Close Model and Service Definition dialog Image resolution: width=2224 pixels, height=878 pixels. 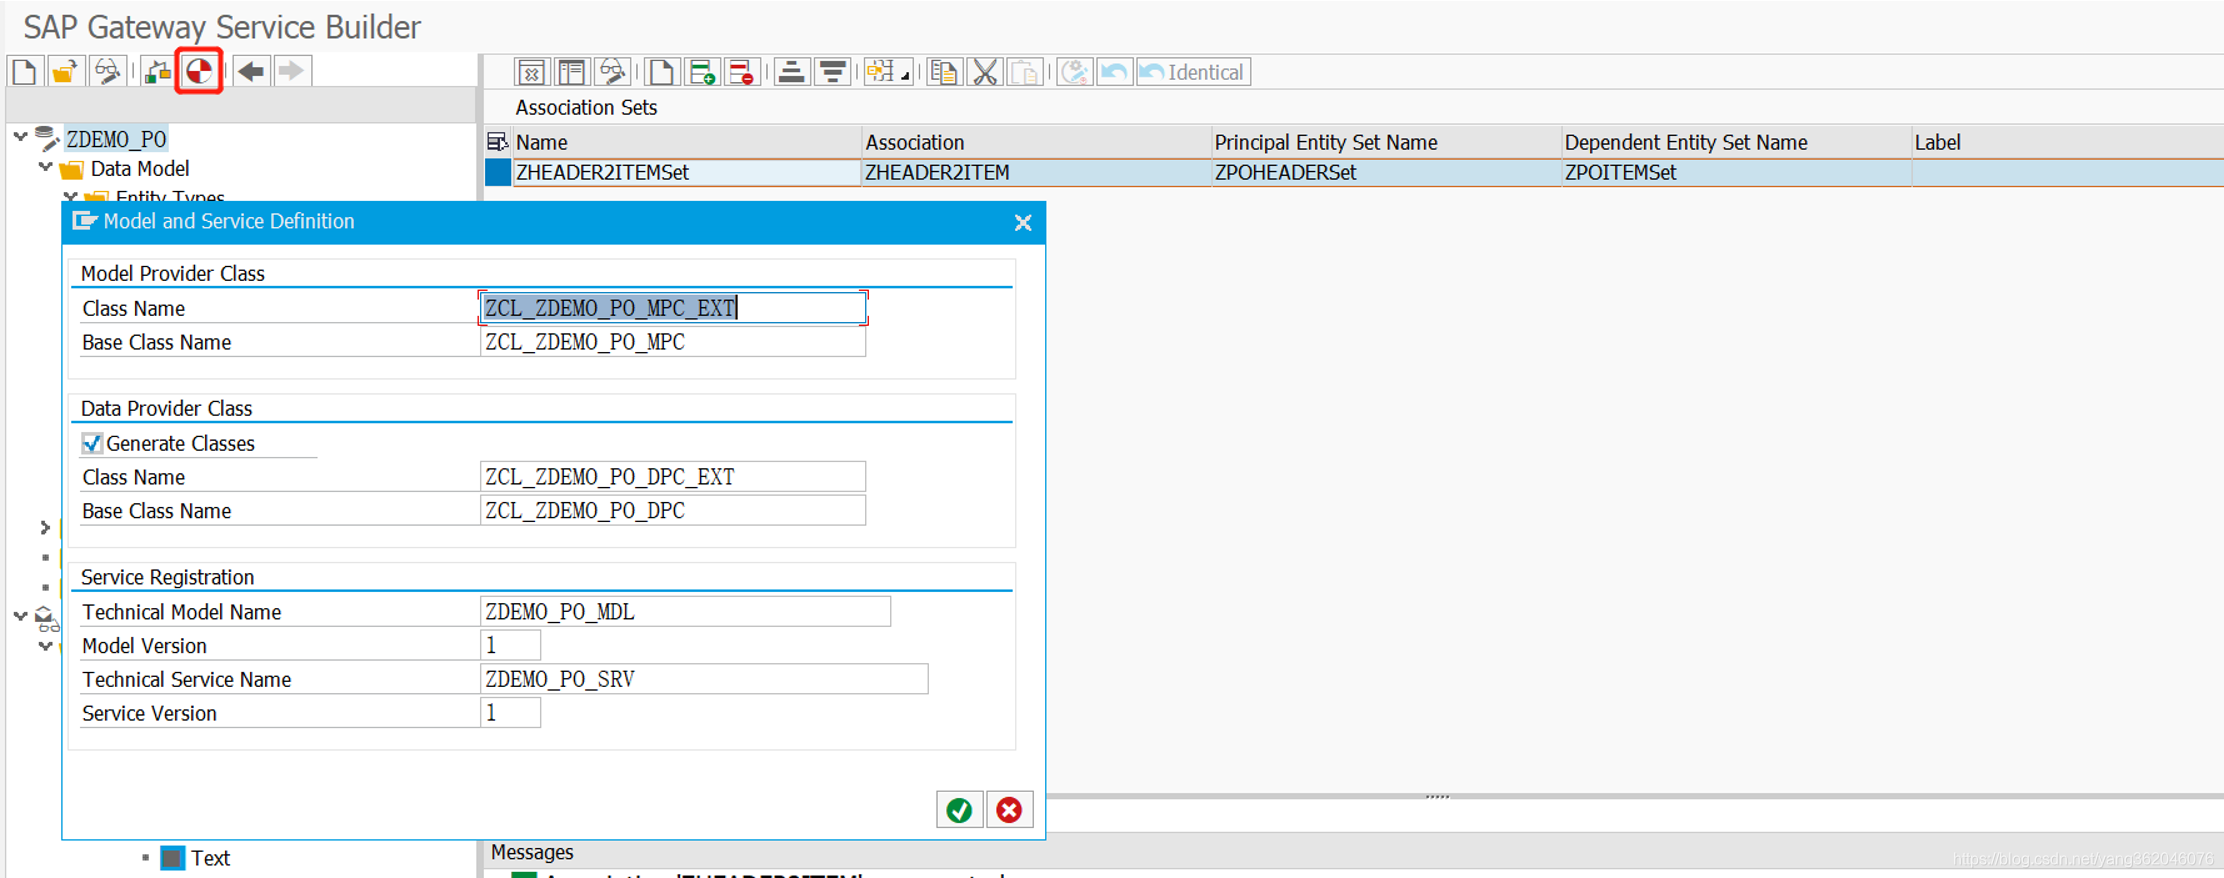click(x=1022, y=223)
